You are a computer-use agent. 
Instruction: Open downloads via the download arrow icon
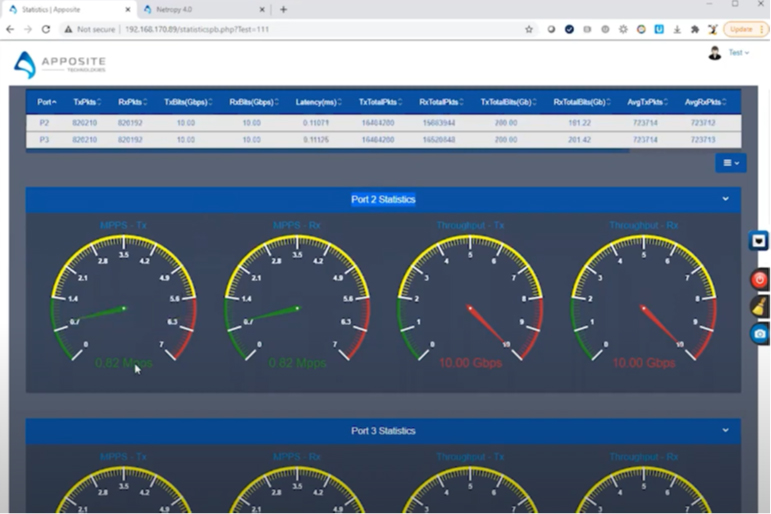[x=677, y=30]
